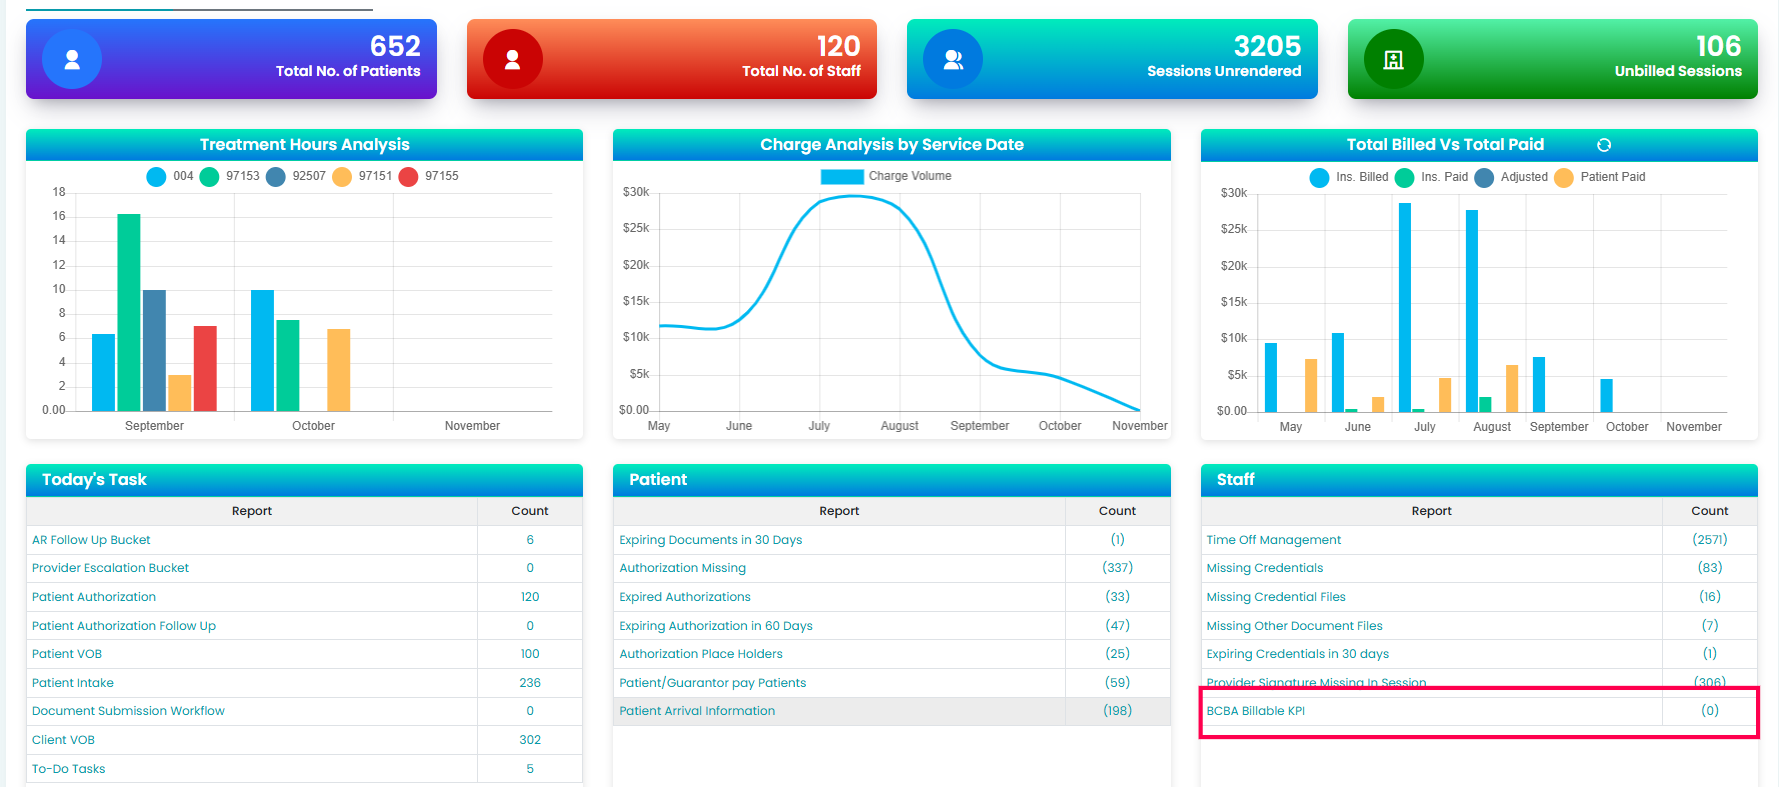The image size is (1779, 787).
Task: Click the Expired Authorizations count (33)
Action: coord(1117,597)
